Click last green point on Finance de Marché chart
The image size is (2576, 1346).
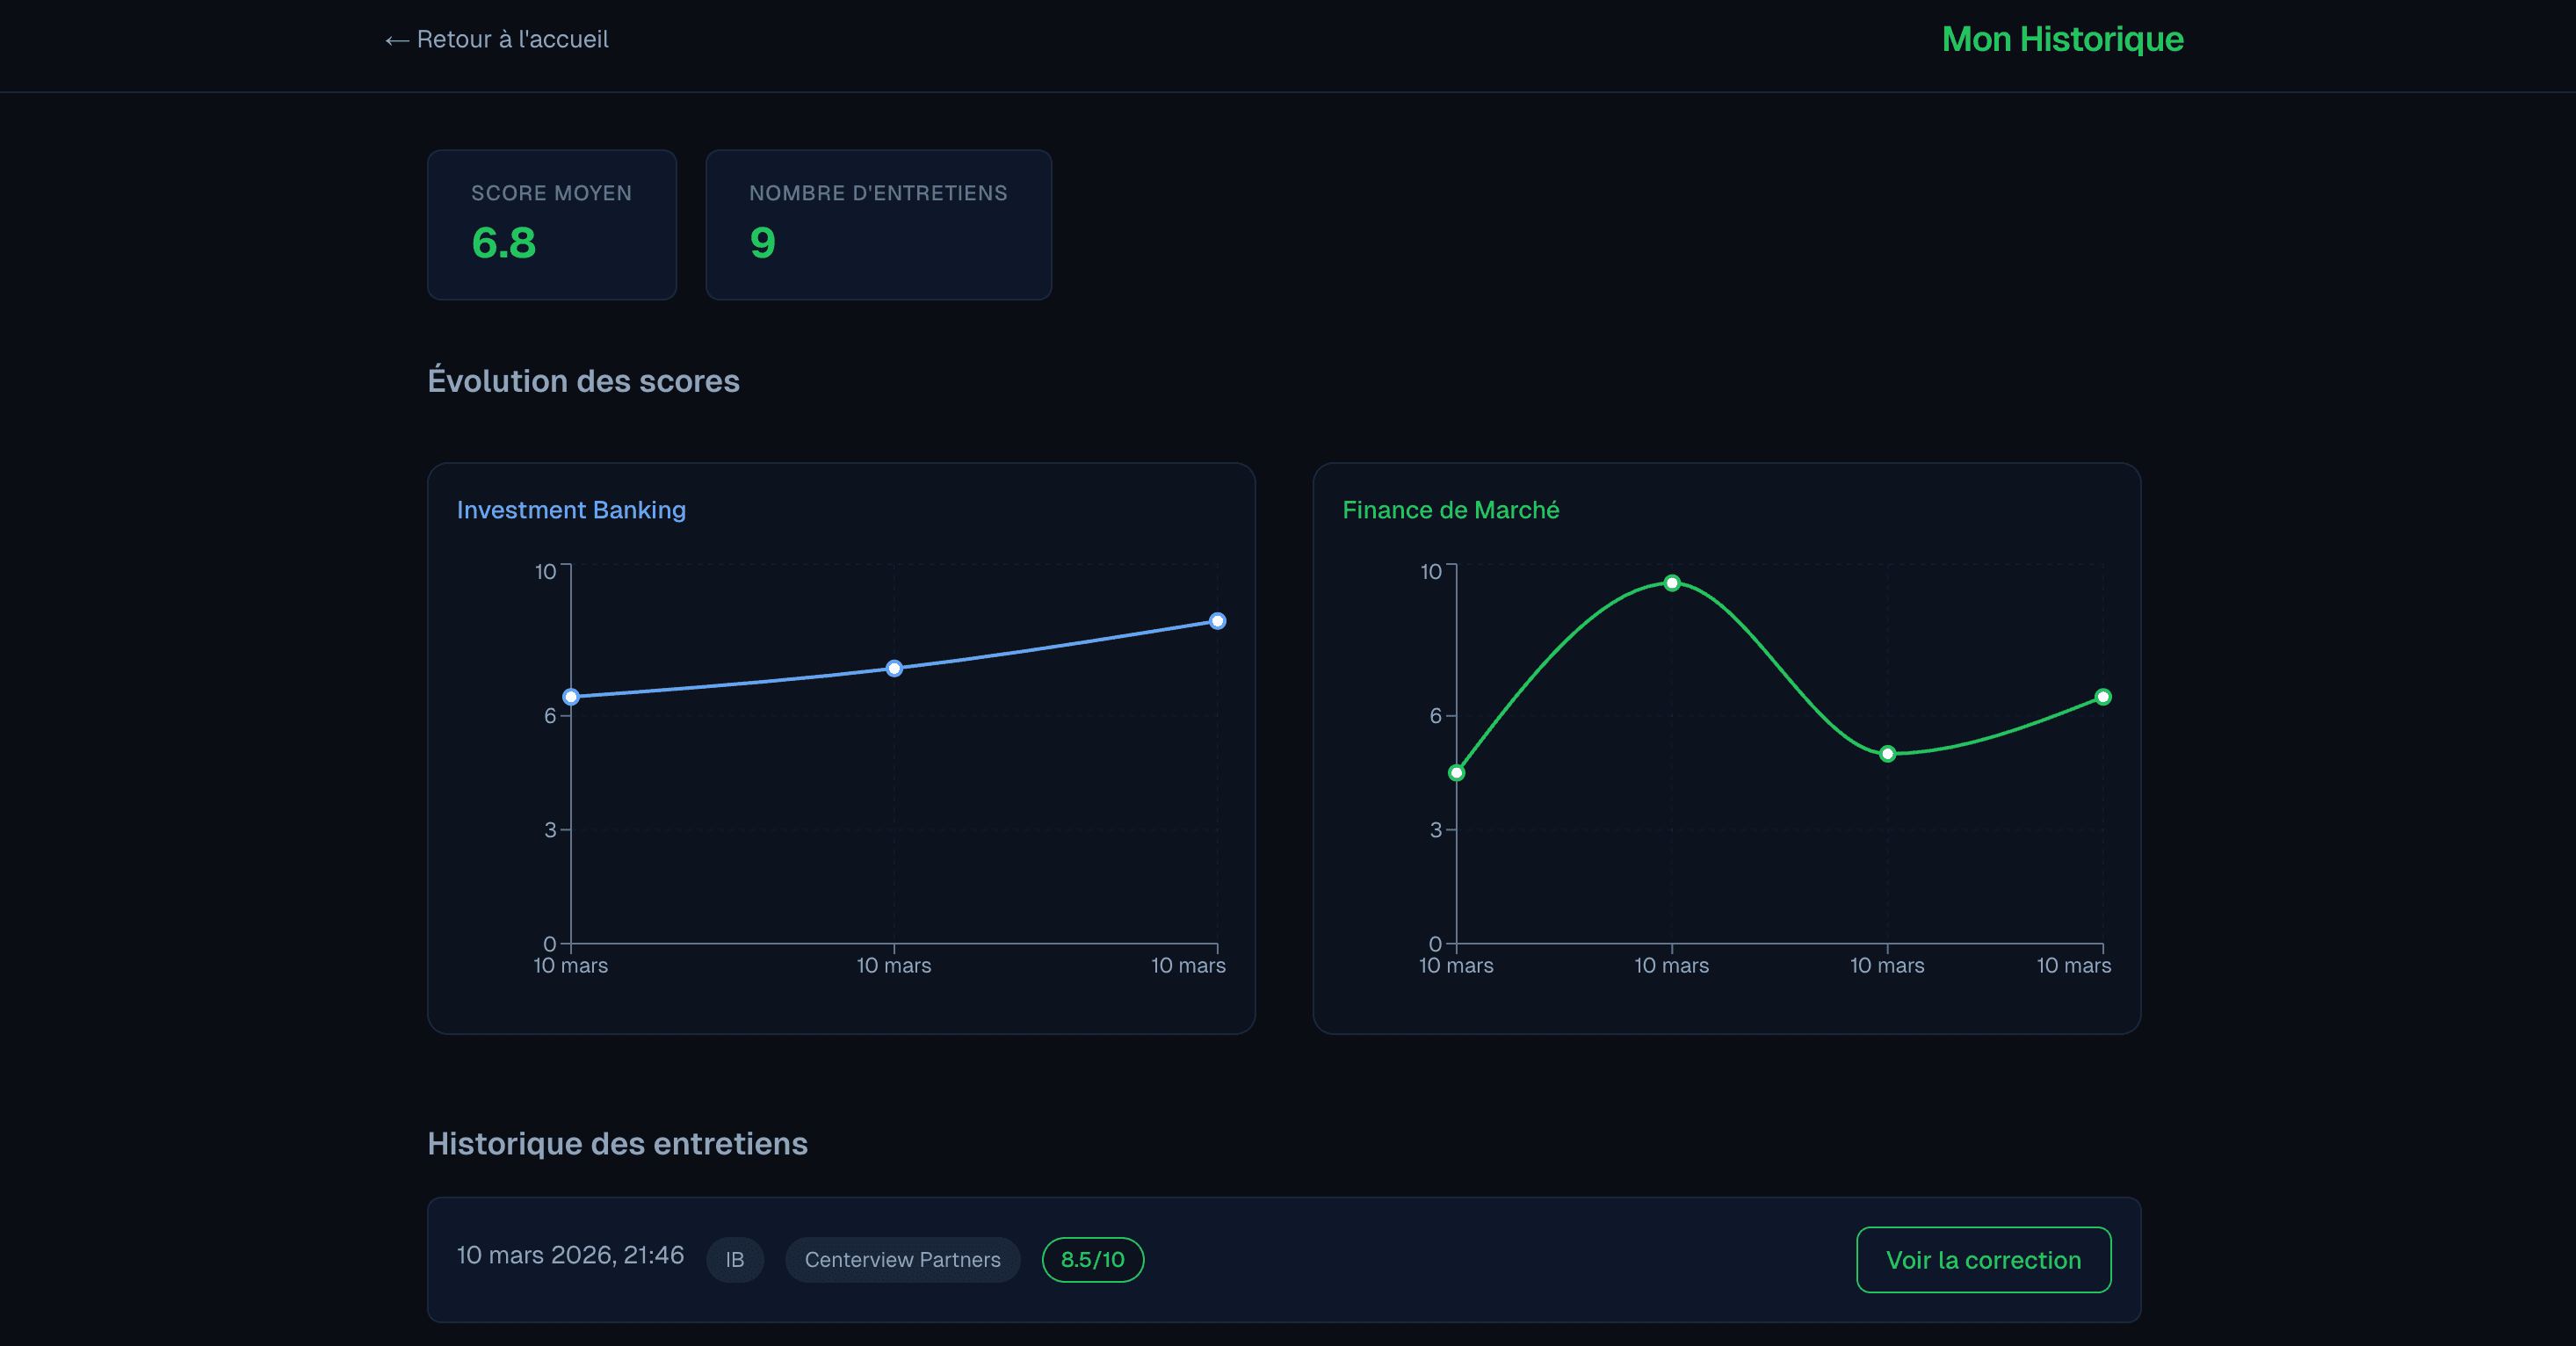pyautogui.click(x=2102, y=697)
